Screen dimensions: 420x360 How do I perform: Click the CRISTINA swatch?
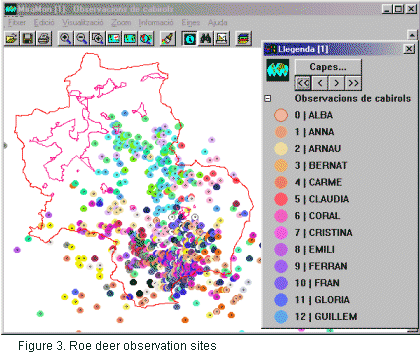click(x=281, y=233)
